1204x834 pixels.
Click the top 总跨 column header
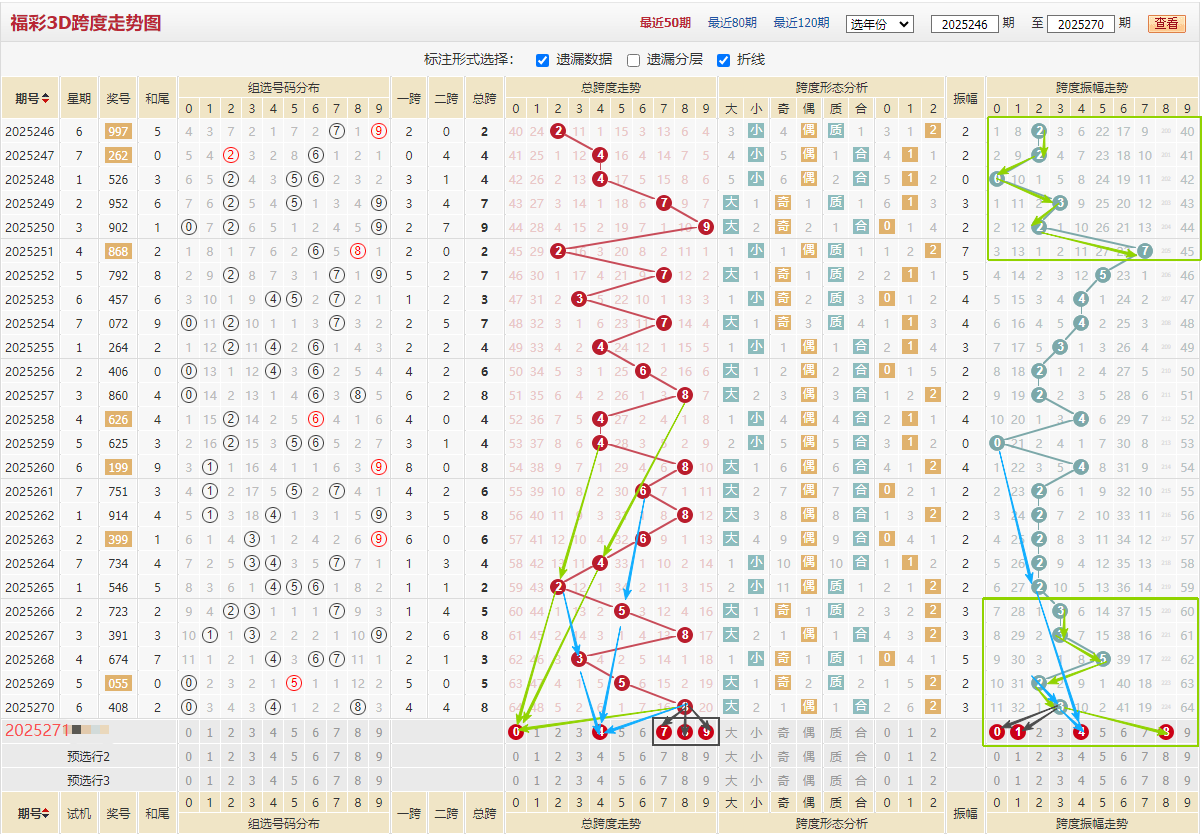click(x=484, y=99)
